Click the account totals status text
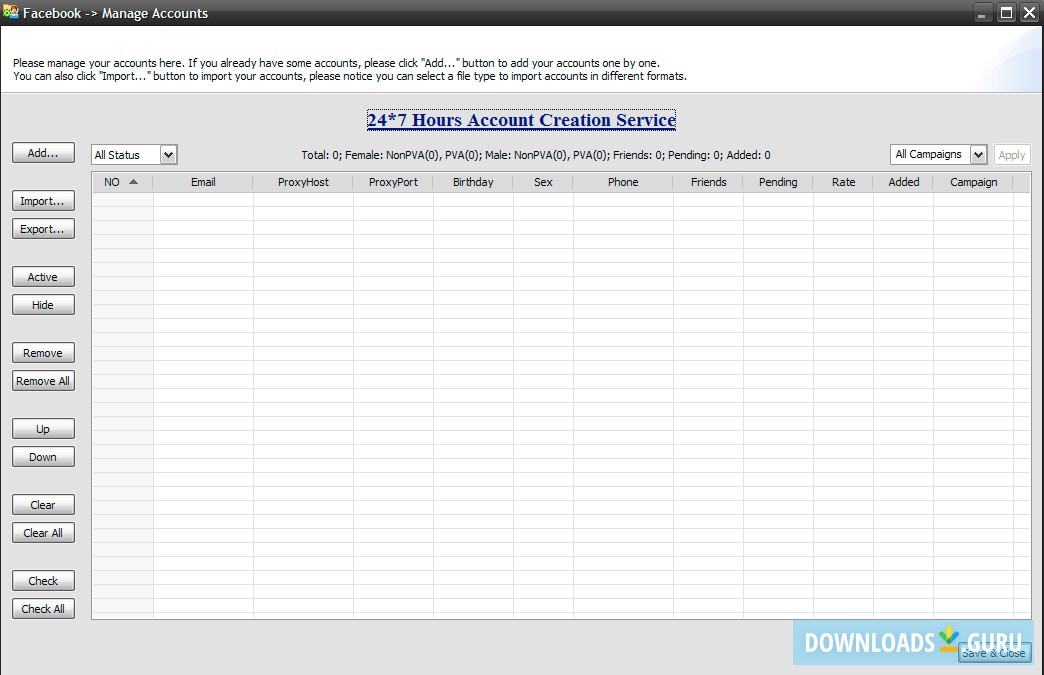This screenshot has width=1044, height=675. 536,155
